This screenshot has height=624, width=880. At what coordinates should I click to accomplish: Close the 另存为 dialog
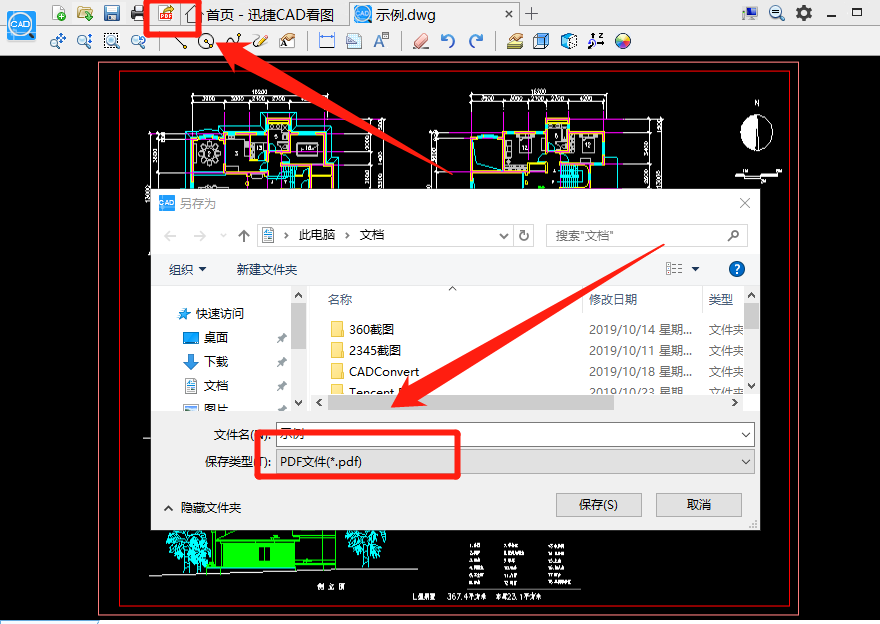click(x=744, y=203)
